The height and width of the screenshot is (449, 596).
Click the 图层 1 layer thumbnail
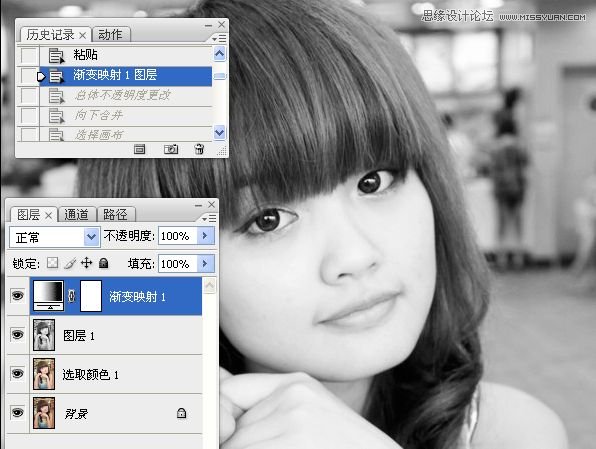pos(44,335)
